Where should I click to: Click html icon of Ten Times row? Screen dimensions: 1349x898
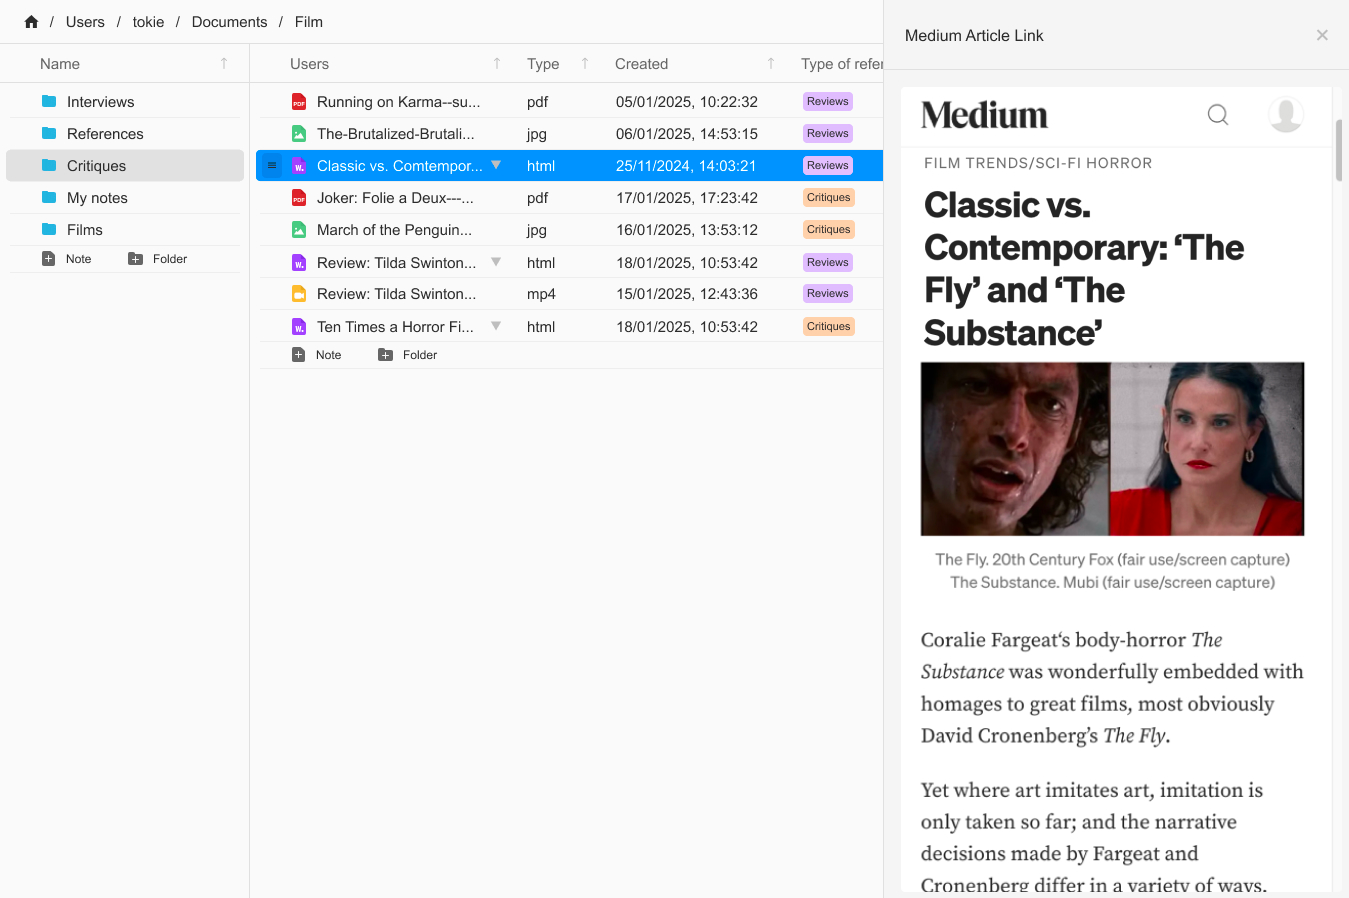coord(299,327)
